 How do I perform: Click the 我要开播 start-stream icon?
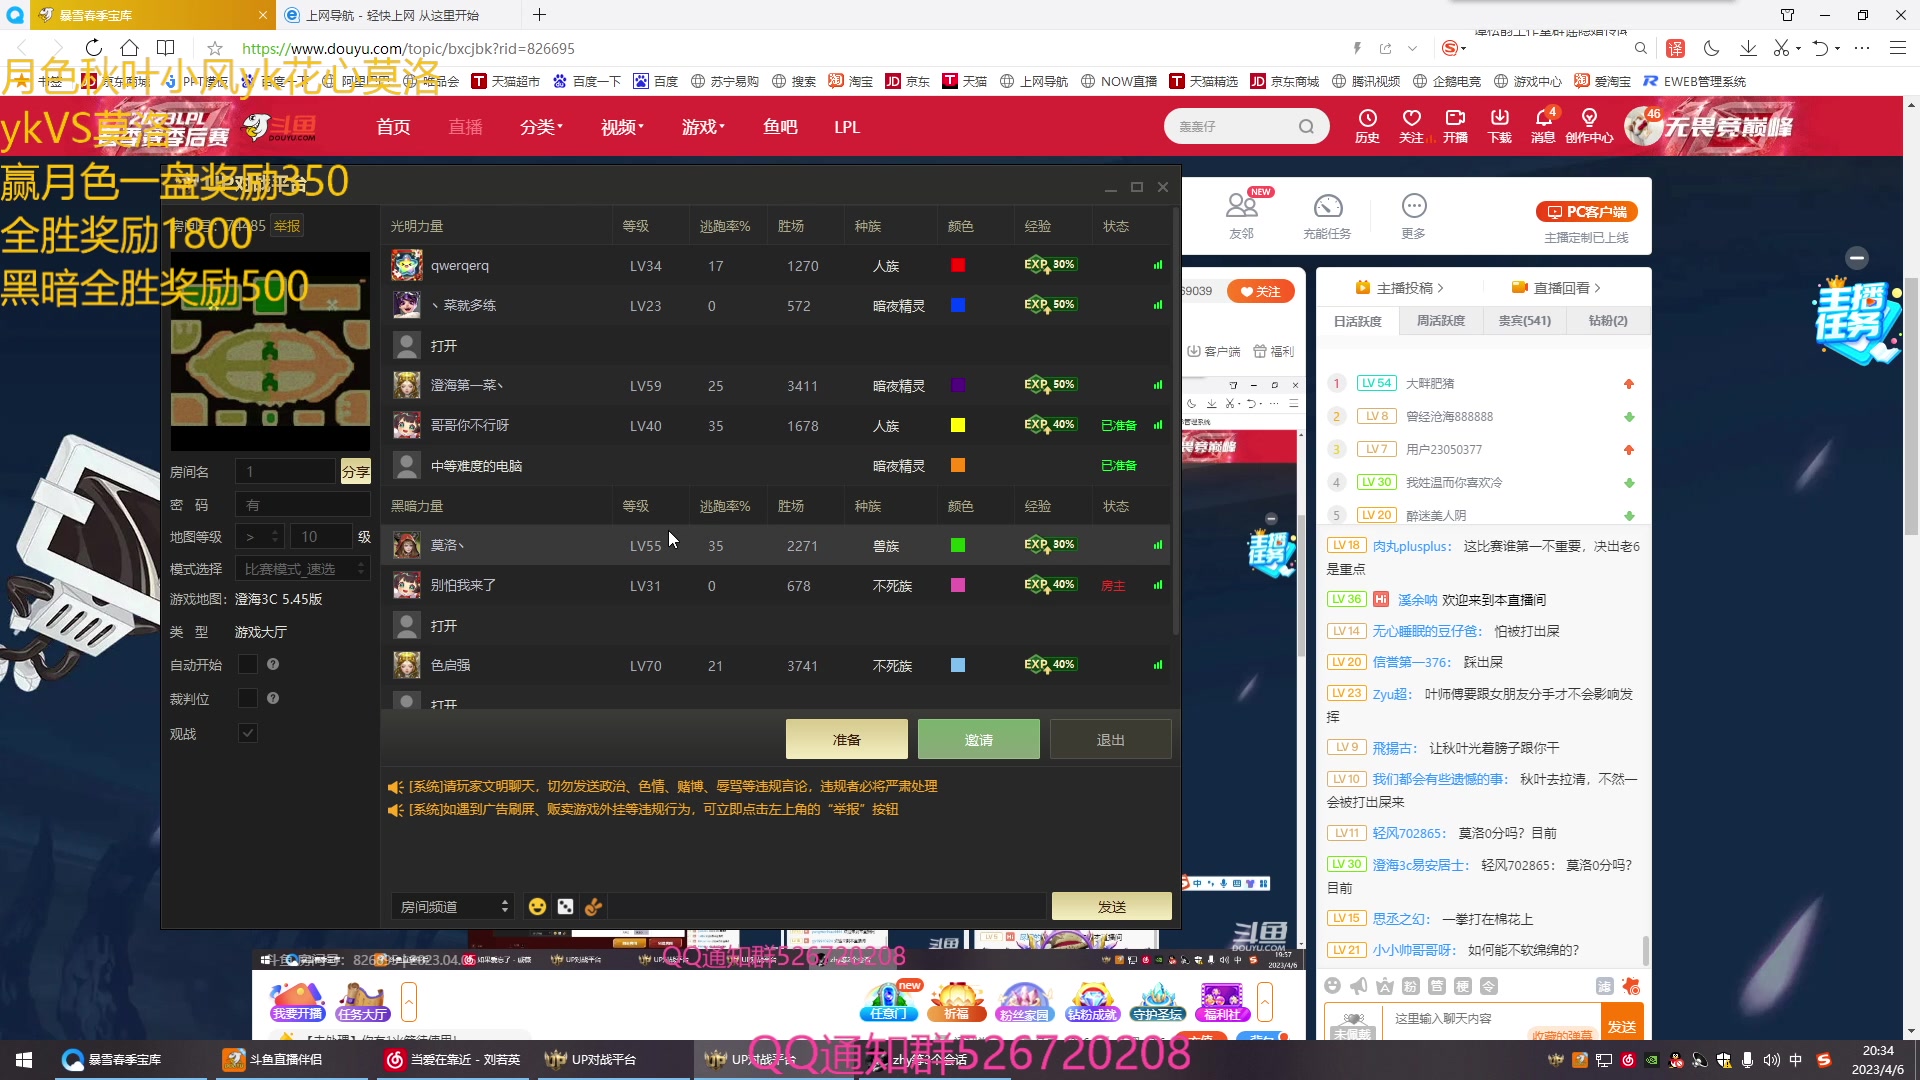point(297,1001)
